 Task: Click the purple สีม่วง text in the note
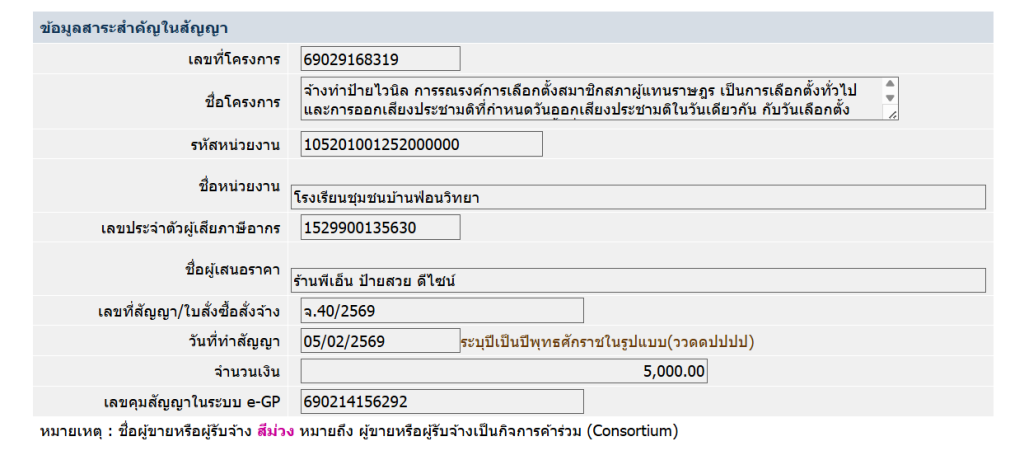276,432
